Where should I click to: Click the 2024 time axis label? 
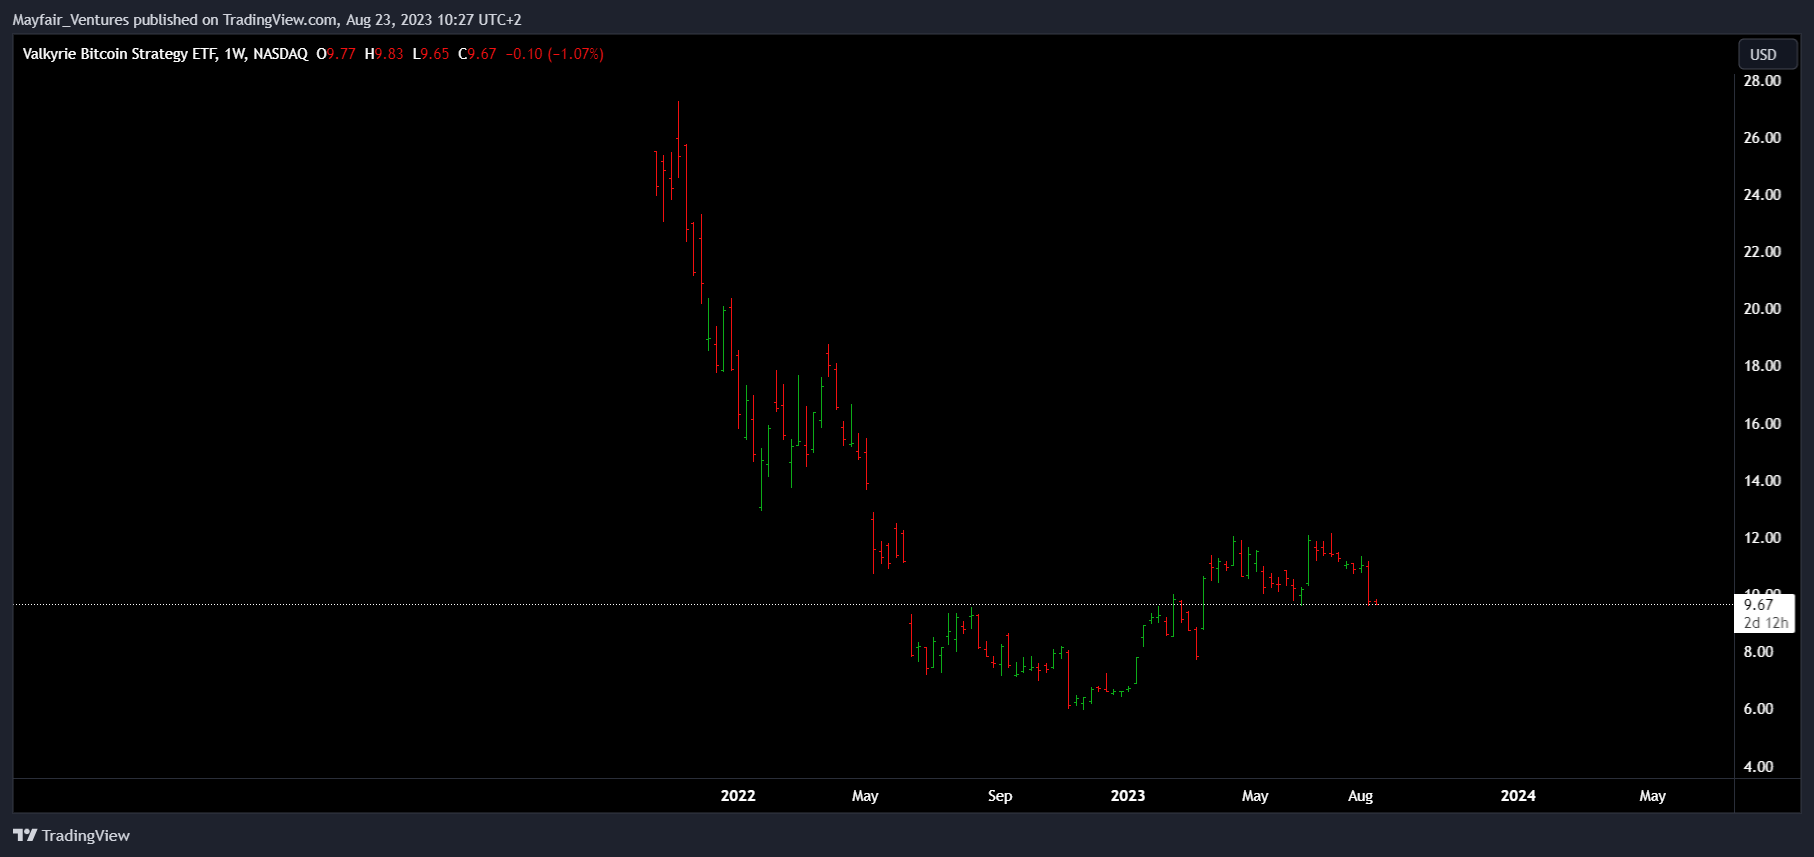pos(1518,796)
